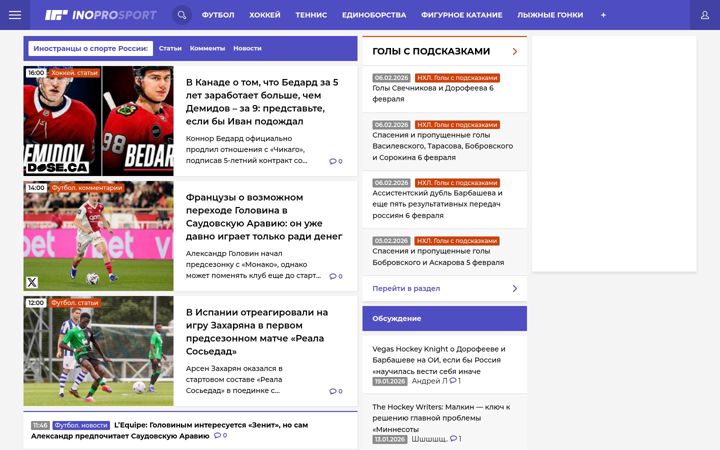
Task: Open the search magnifier icon
Action: coord(182,15)
